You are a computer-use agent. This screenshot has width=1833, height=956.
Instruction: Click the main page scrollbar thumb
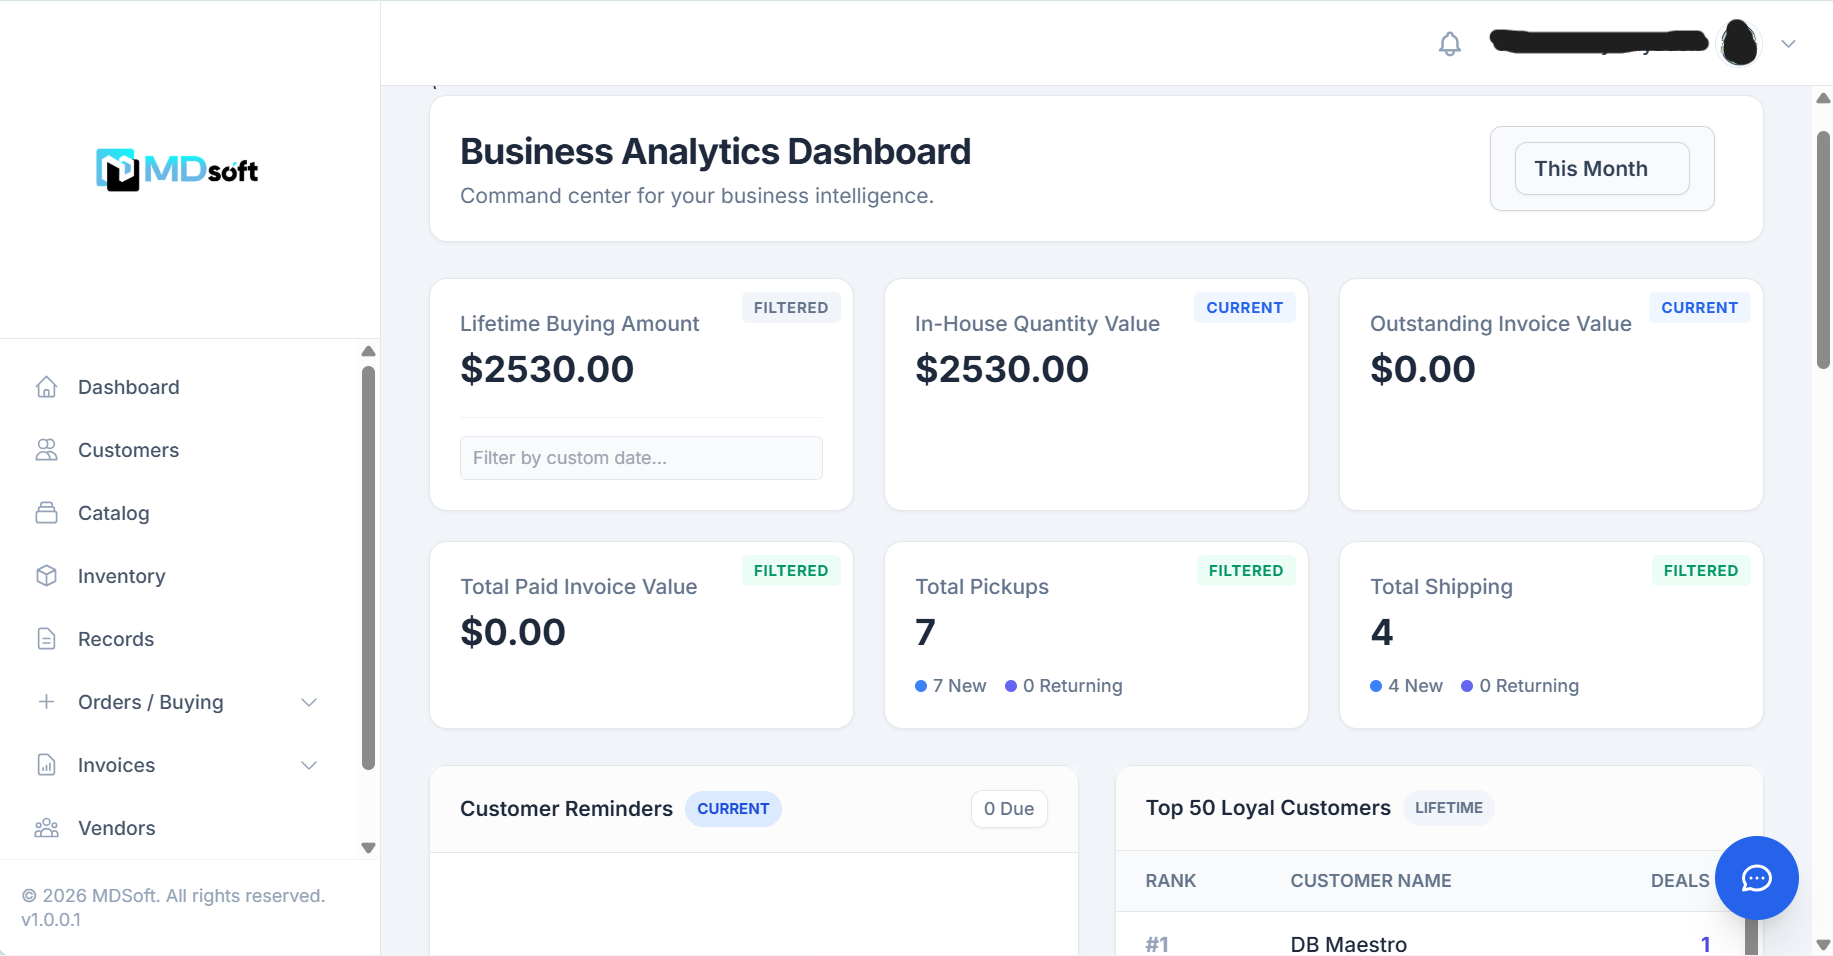tap(1823, 250)
